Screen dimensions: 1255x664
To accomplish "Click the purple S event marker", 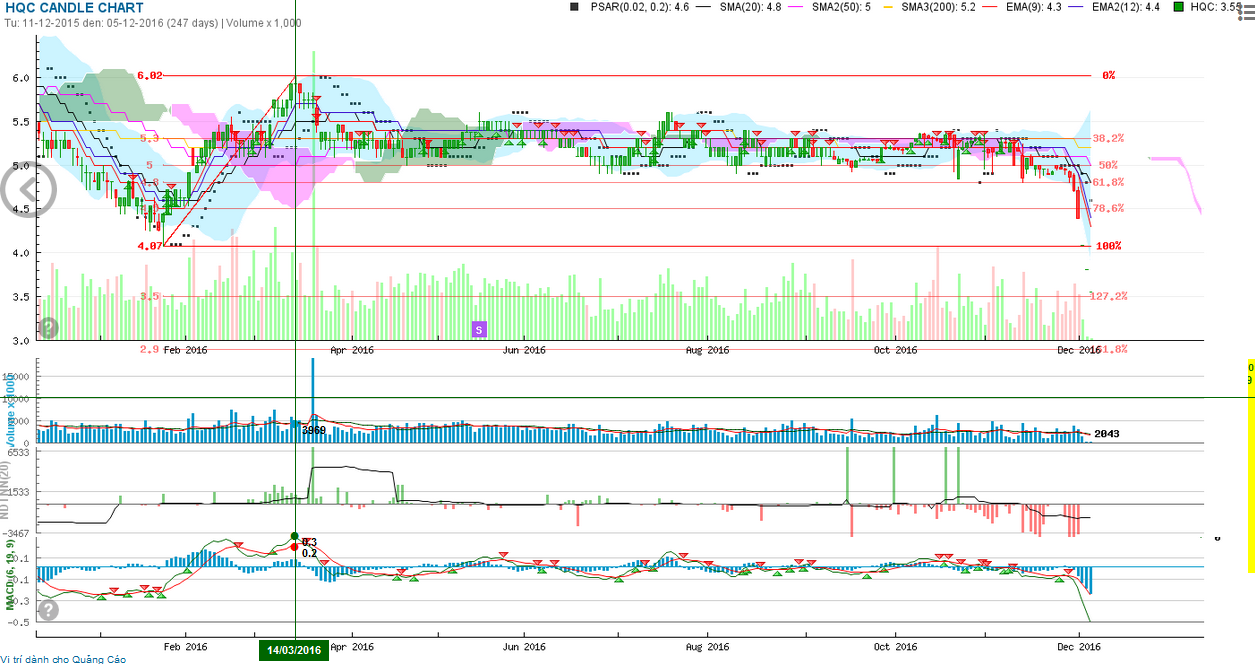I will (479, 328).
